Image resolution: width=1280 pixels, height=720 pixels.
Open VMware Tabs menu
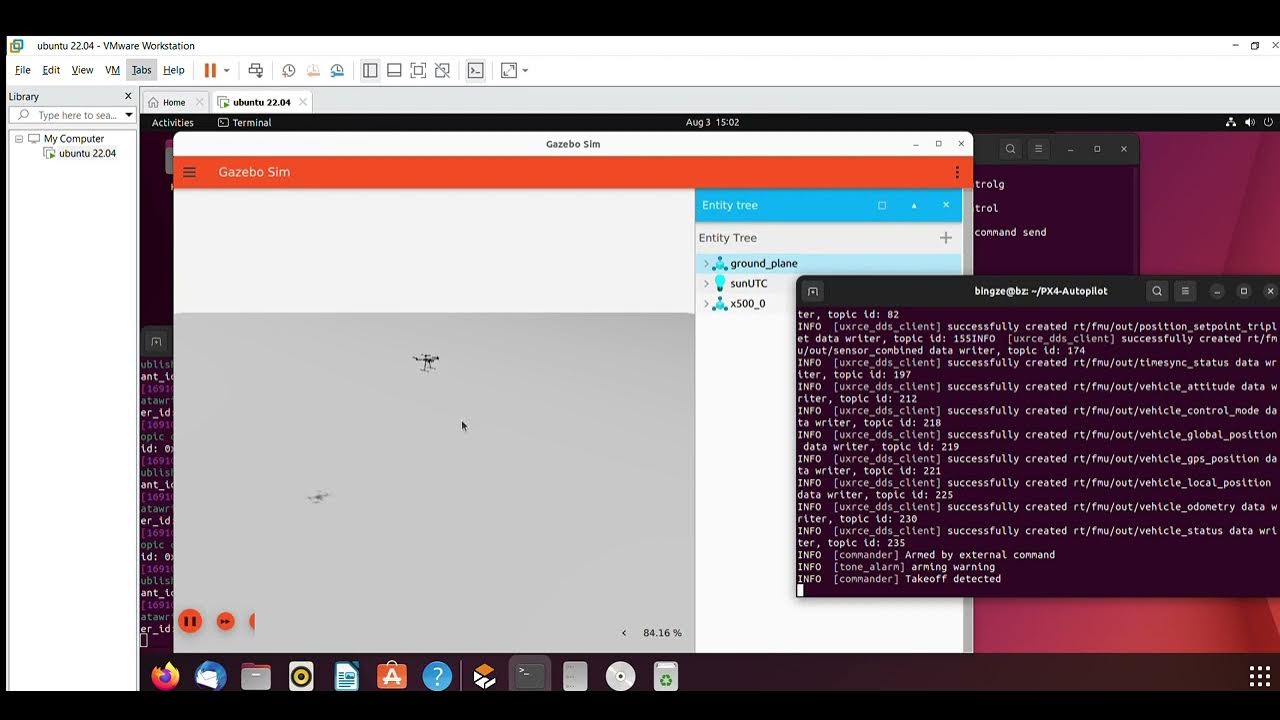[142, 70]
